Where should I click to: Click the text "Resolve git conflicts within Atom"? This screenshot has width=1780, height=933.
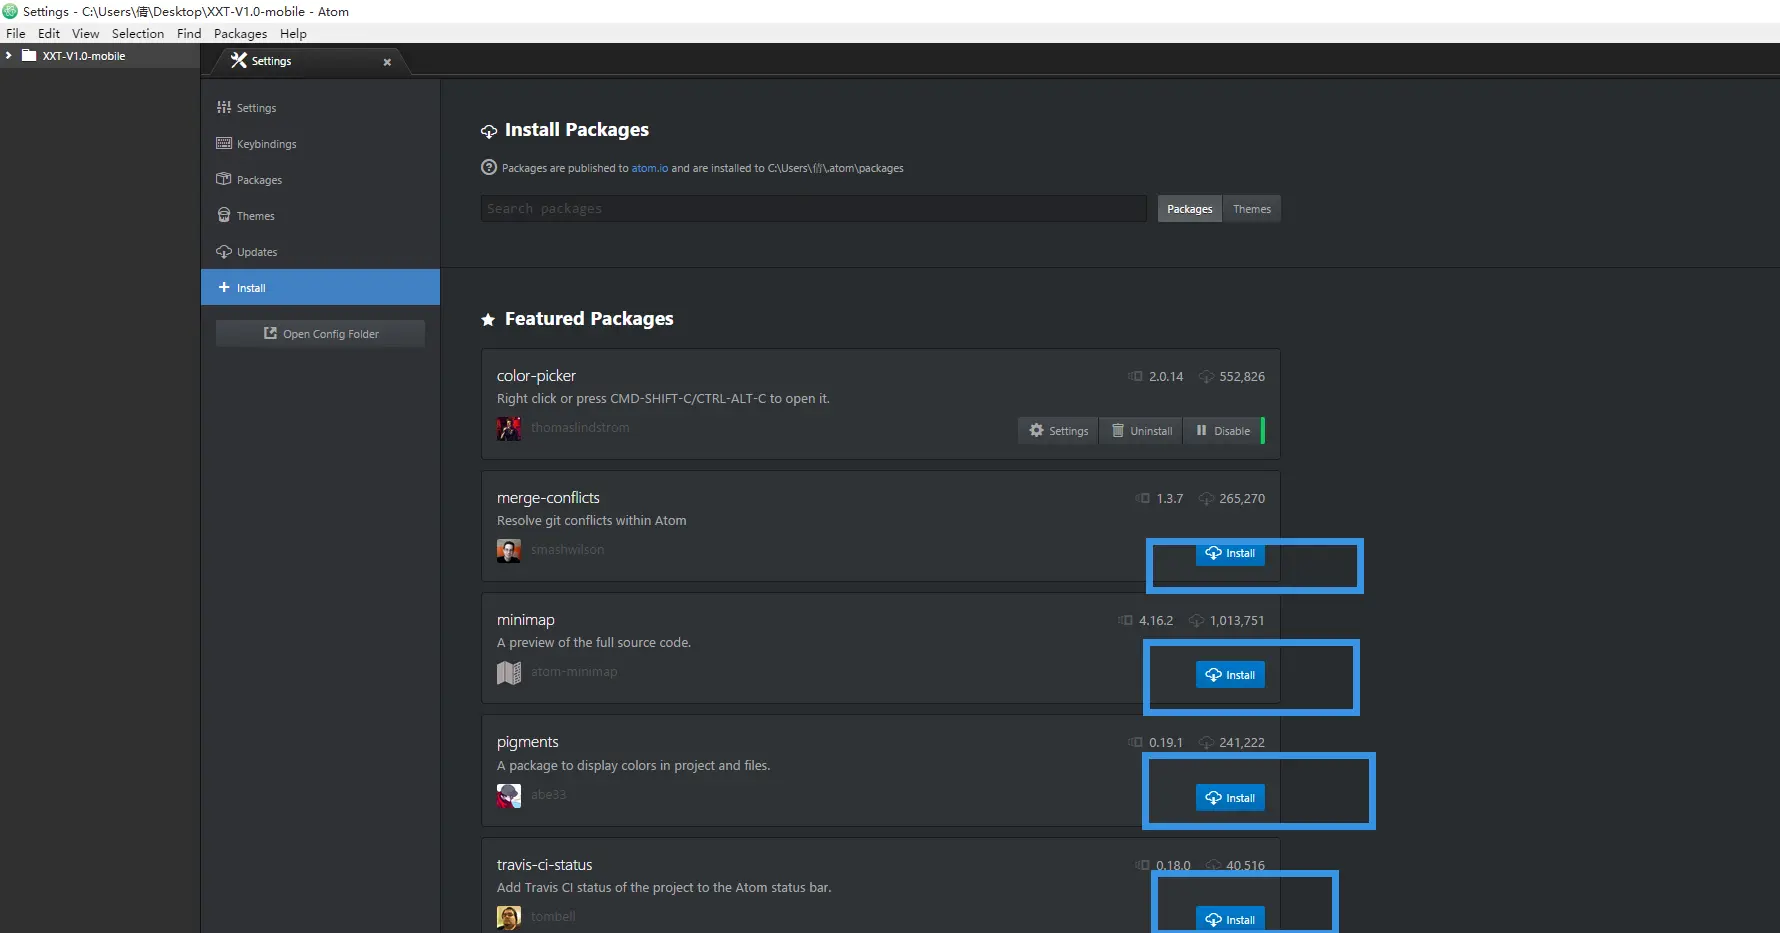click(592, 521)
